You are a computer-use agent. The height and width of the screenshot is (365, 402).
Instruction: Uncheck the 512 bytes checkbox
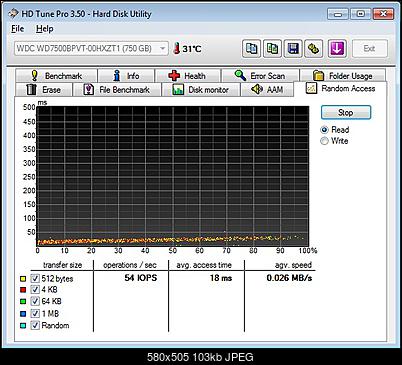pos(35,278)
